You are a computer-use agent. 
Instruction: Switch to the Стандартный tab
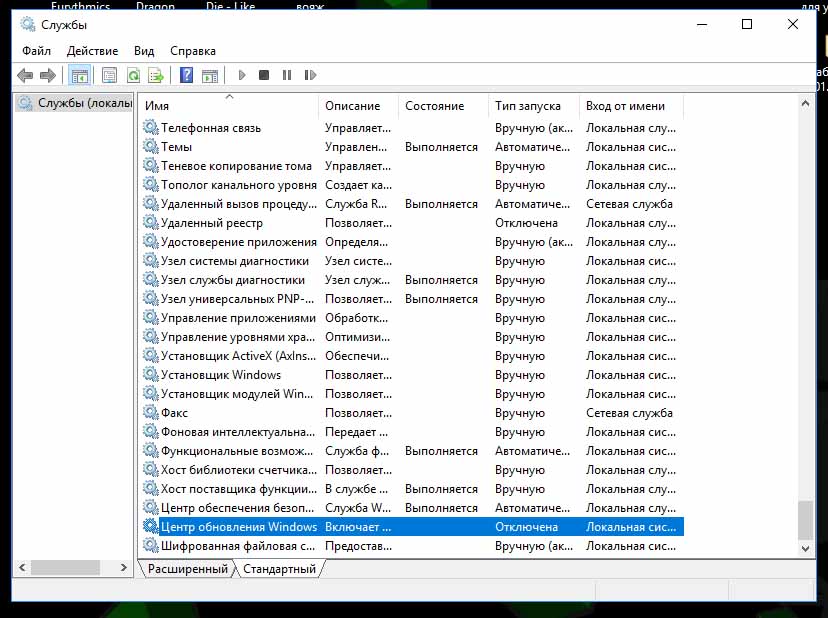pyautogui.click(x=279, y=569)
